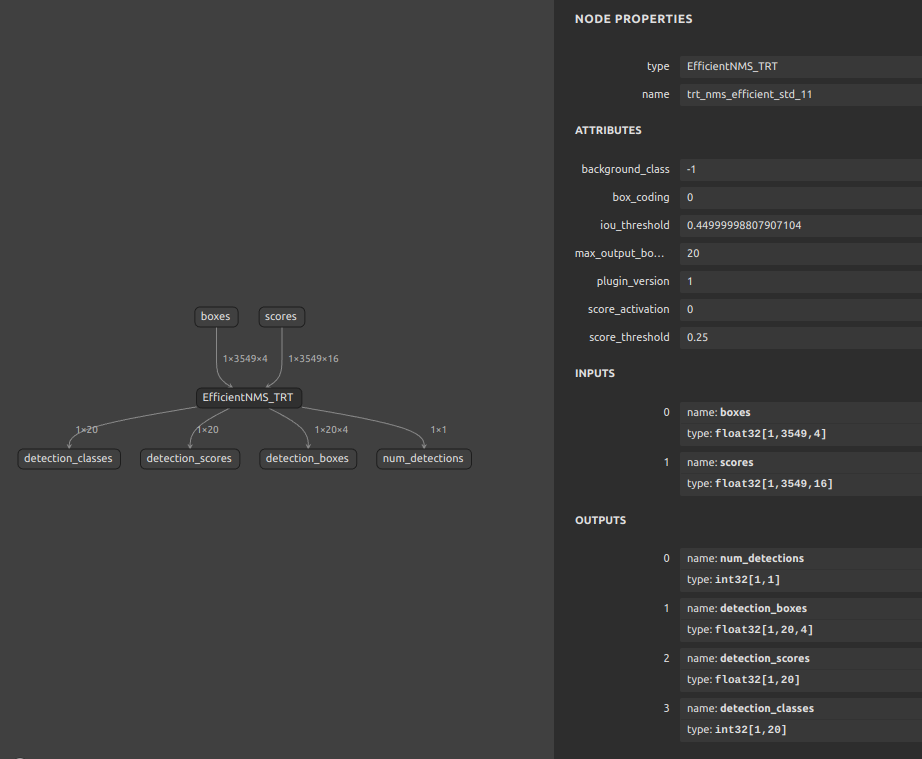The height and width of the screenshot is (759, 922).
Task: Select the detection_boxes output node
Action: (x=307, y=459)
